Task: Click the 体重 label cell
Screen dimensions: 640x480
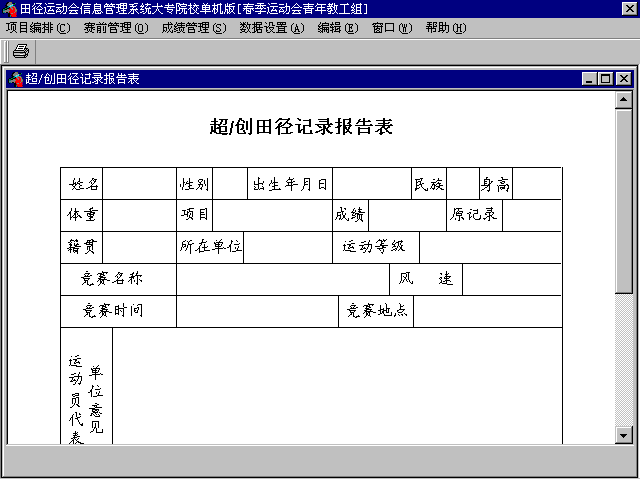Action: coord(82,216)
